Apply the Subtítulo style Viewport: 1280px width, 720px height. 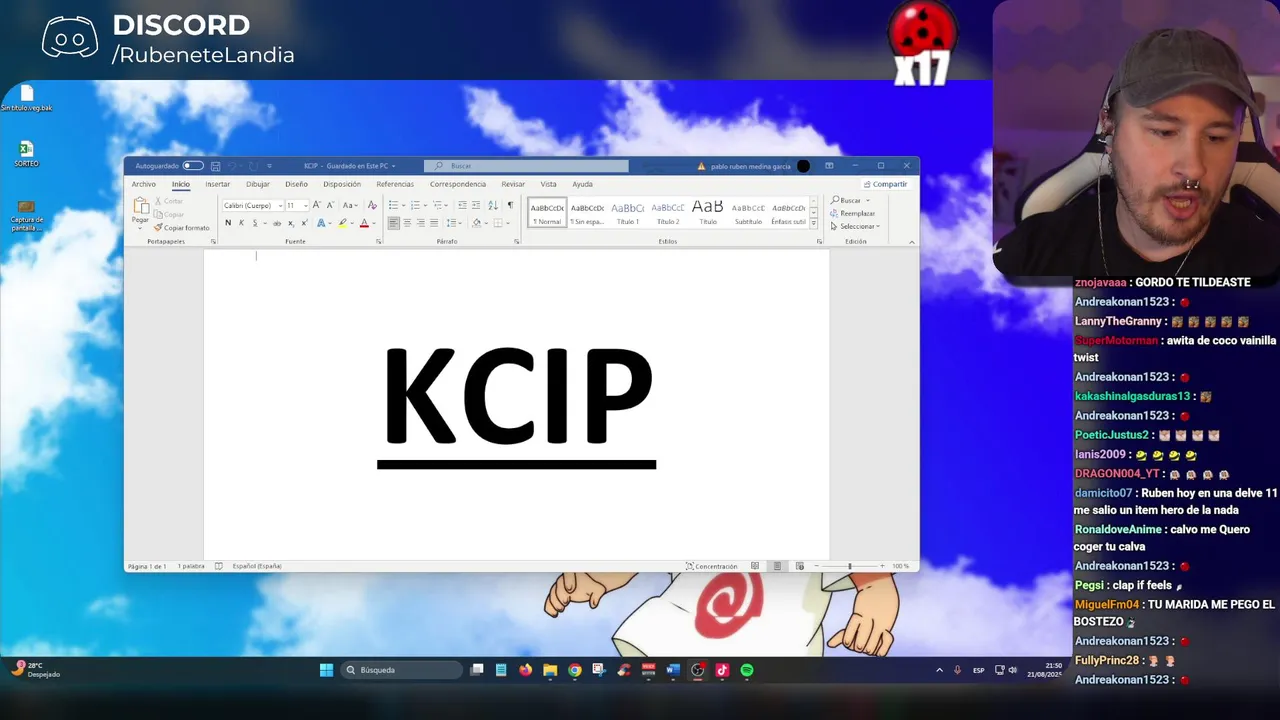click(x=748, y=212)
